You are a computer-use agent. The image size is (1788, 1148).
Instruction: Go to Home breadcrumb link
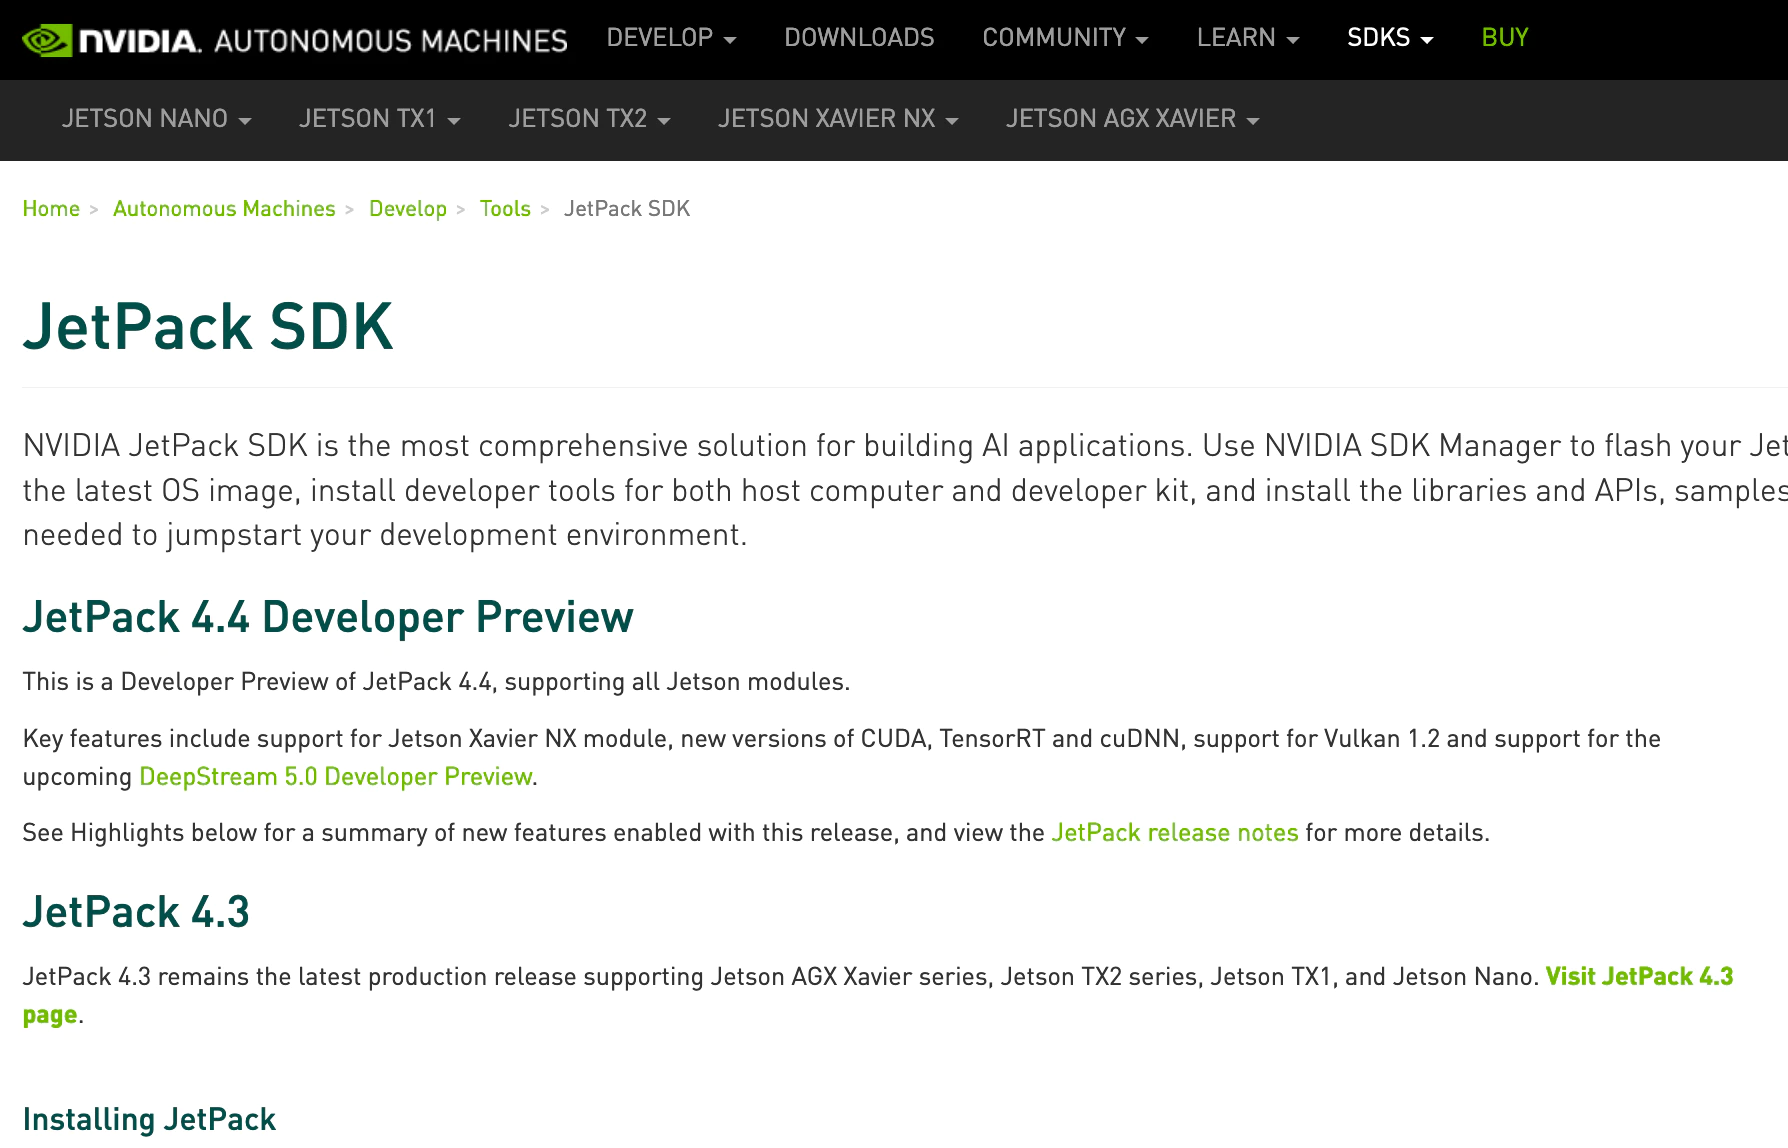(51, 209)
